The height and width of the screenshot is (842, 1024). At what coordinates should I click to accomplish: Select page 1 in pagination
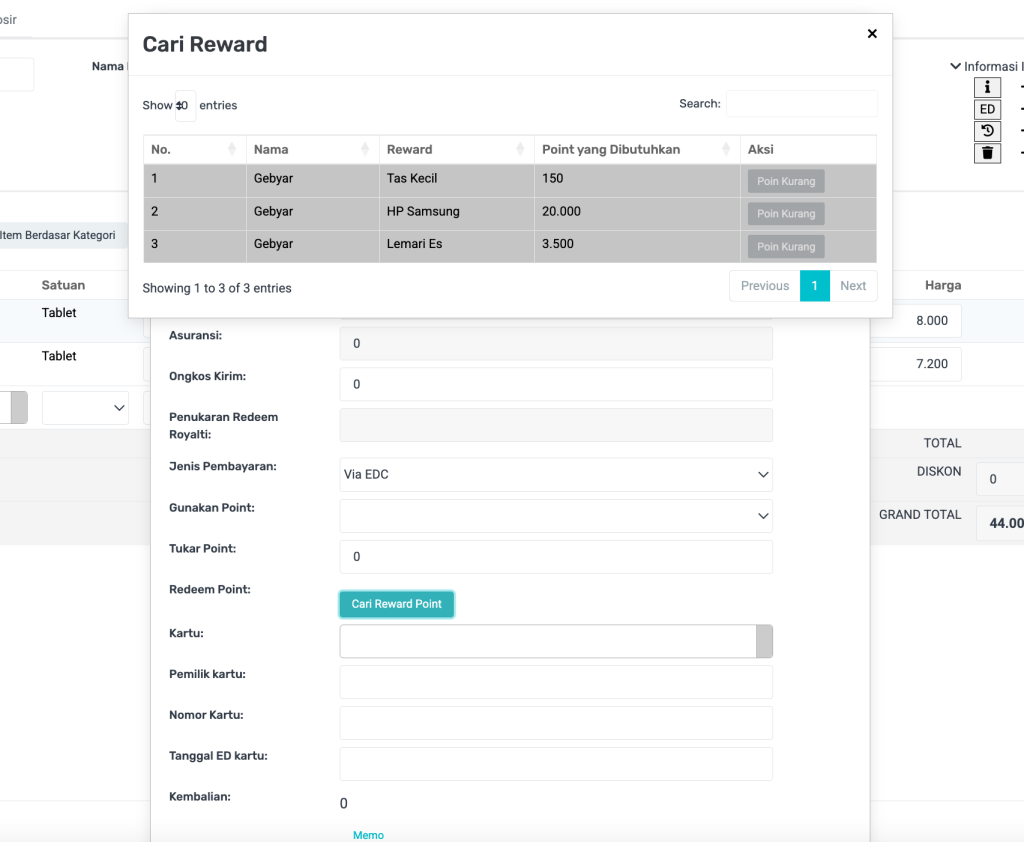(814, 286)
